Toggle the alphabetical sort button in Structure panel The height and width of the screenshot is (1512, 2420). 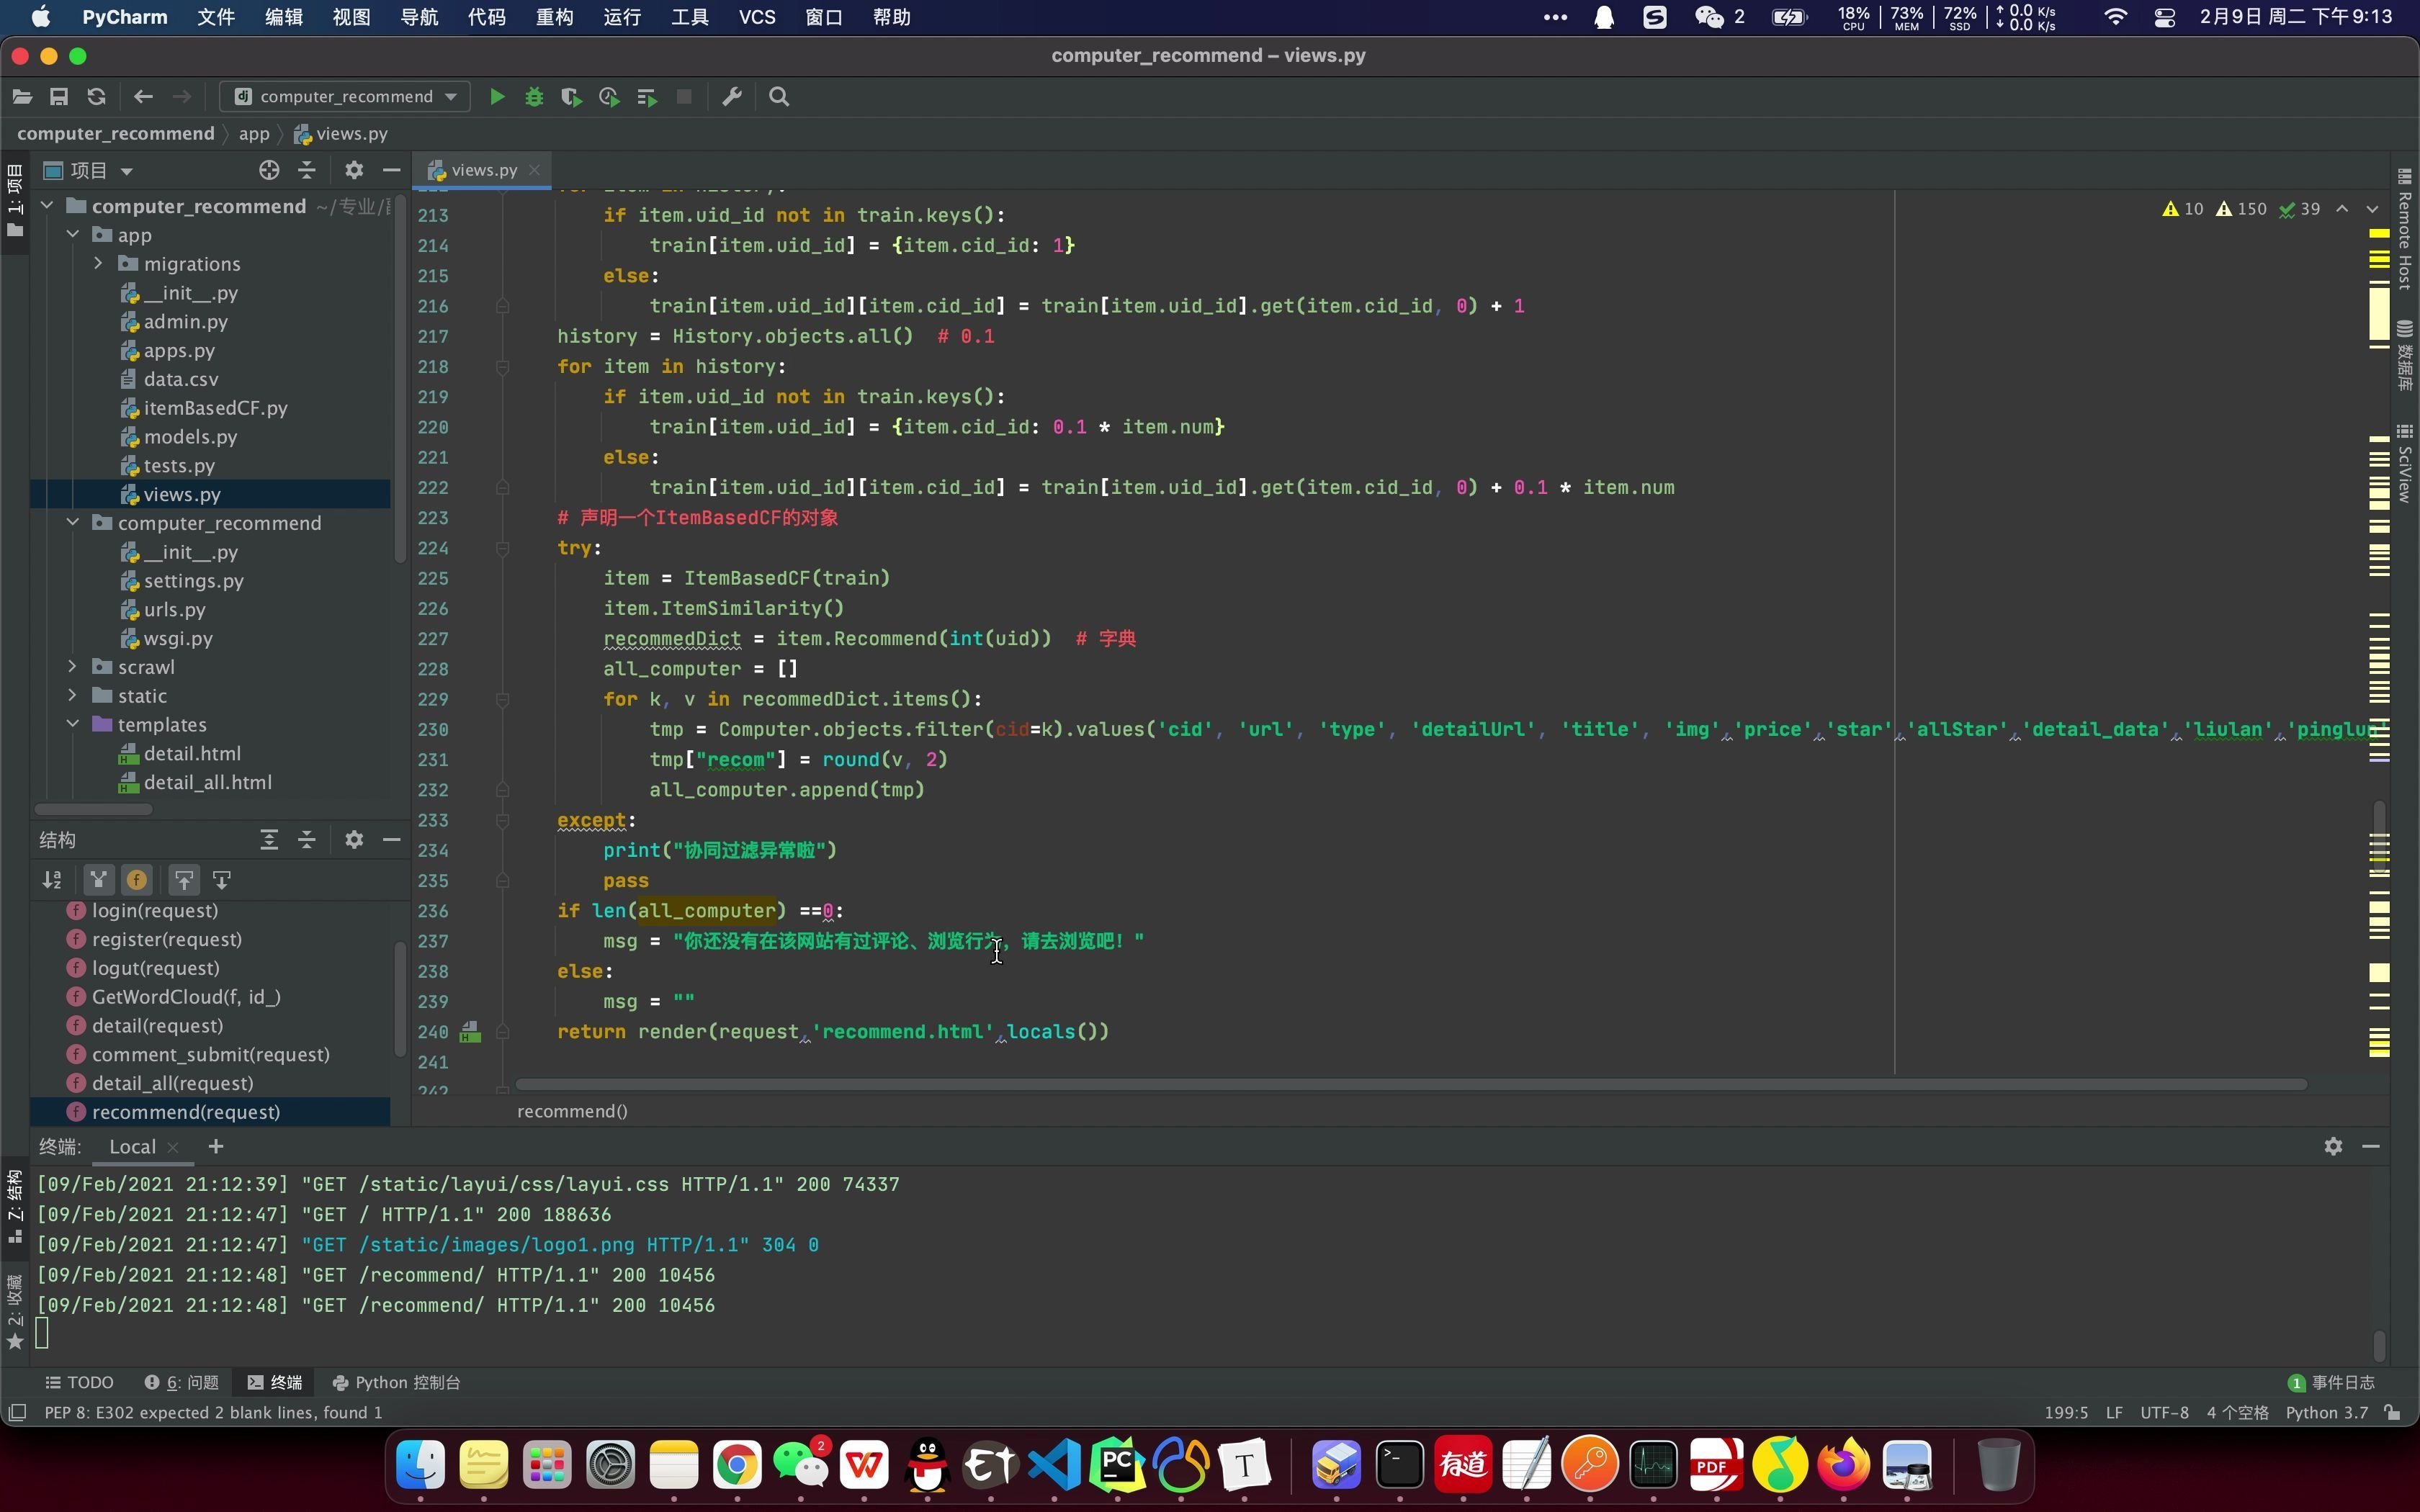(52, 880)
